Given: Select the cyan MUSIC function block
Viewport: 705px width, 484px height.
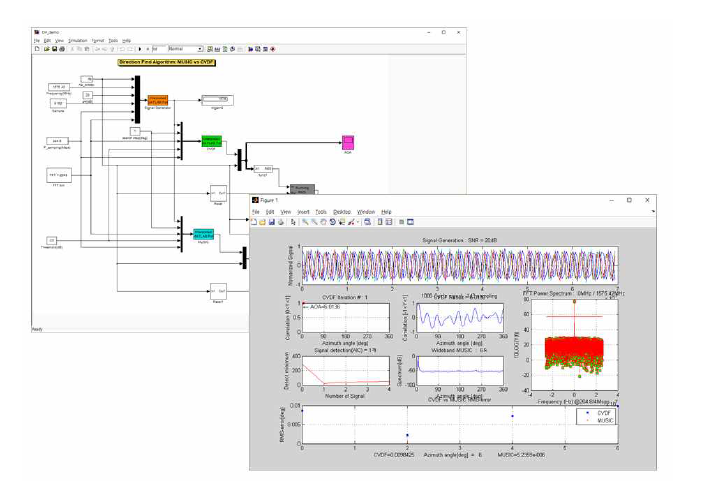Looking at the screenshot, I should (203, 234).
